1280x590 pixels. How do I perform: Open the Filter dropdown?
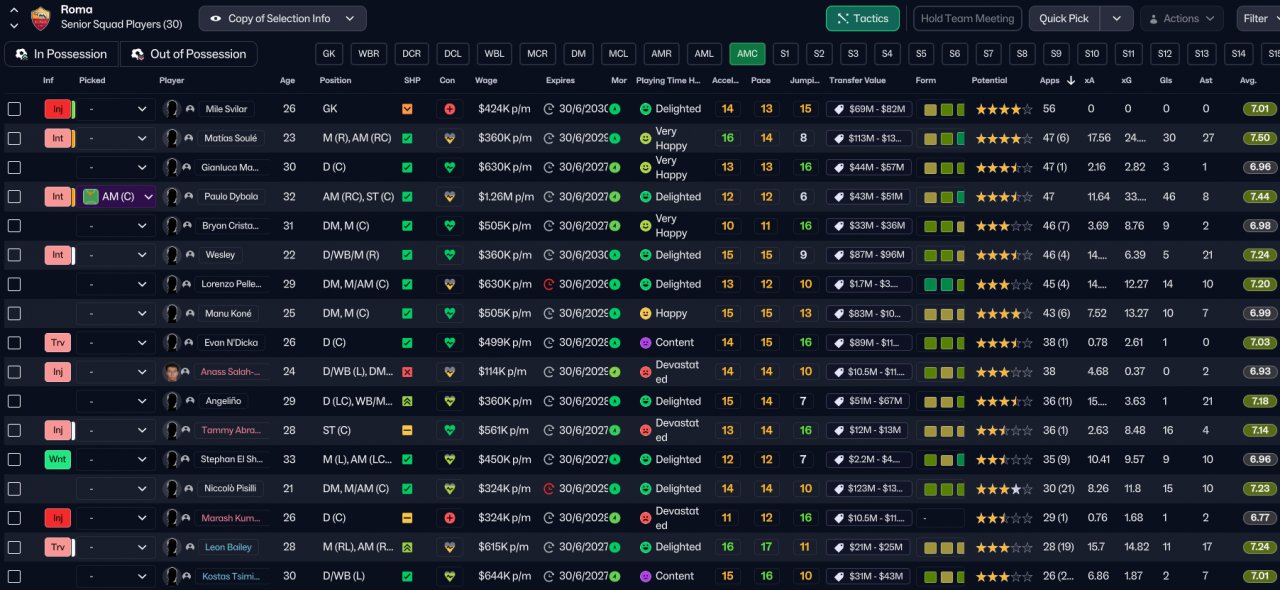(1258, 18)
